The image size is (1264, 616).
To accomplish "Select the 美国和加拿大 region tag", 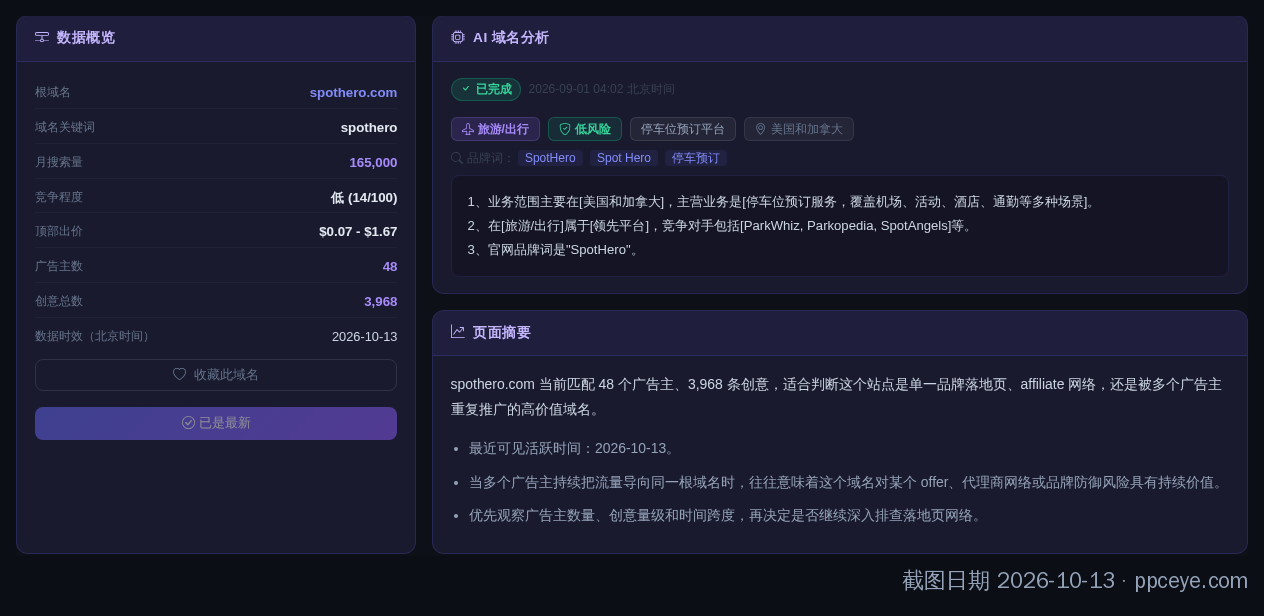I will tap(799, 129).
